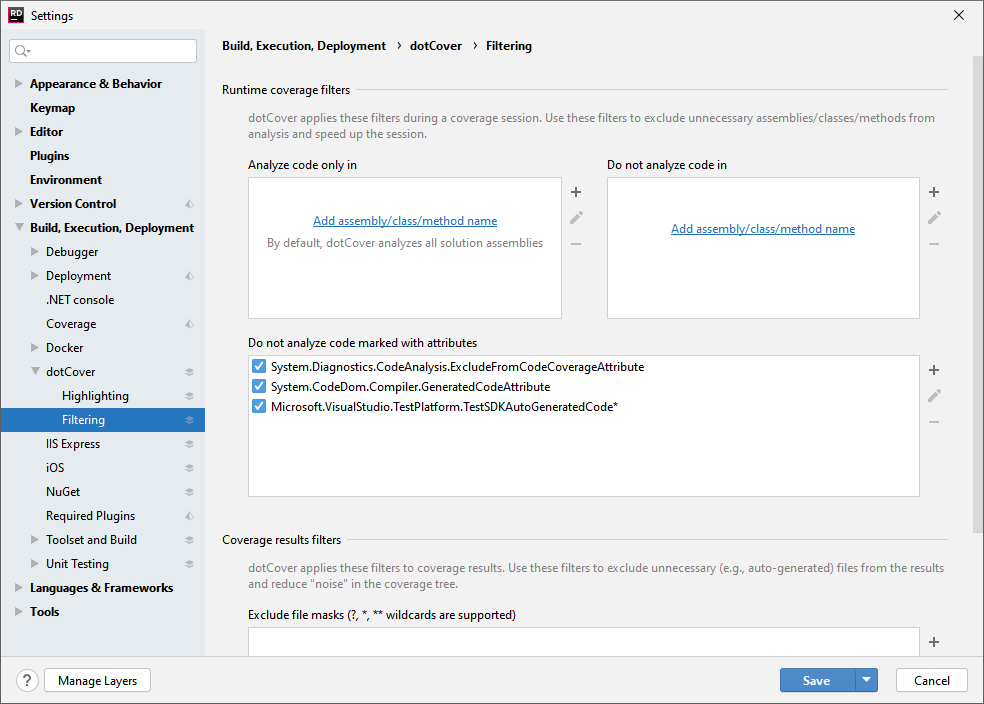
Task: Select the Required Plugins page
Action: (x=90, y=516)
